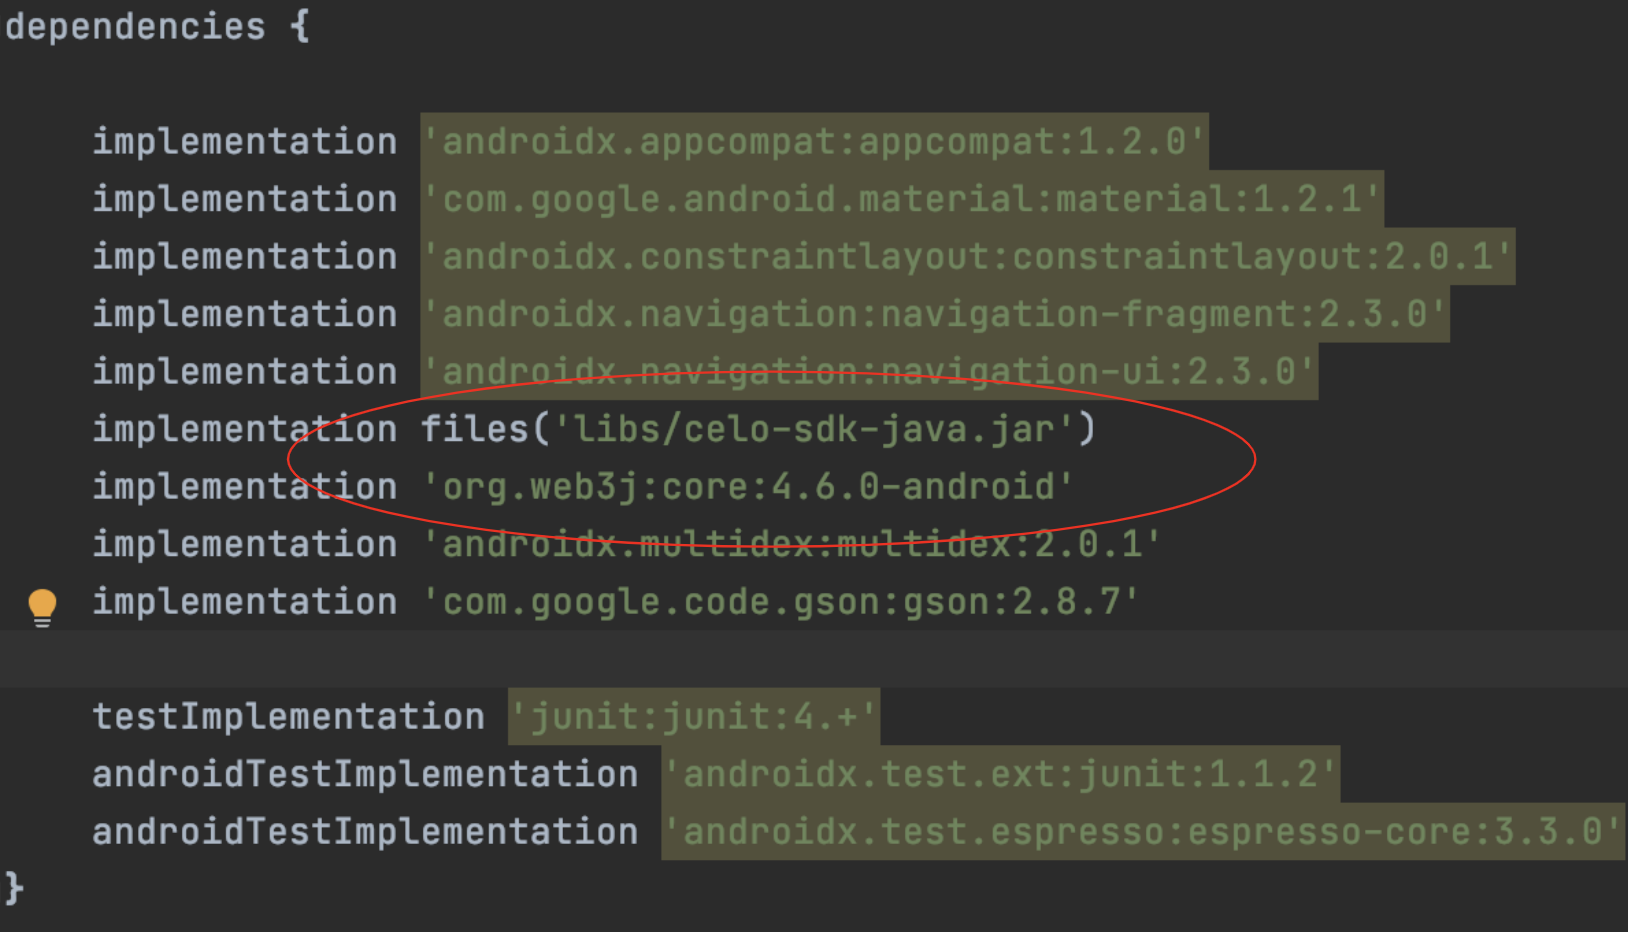Click the files('libs/celo-sdk-java.jar') text

click(759, 429)
